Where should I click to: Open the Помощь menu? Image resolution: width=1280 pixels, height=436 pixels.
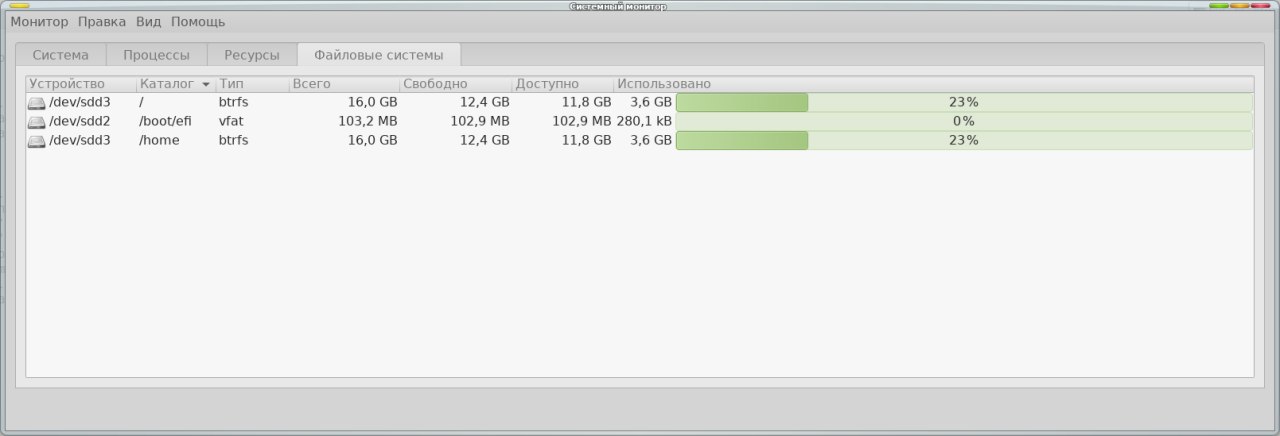pyautogui.click(x=198, y=21)
